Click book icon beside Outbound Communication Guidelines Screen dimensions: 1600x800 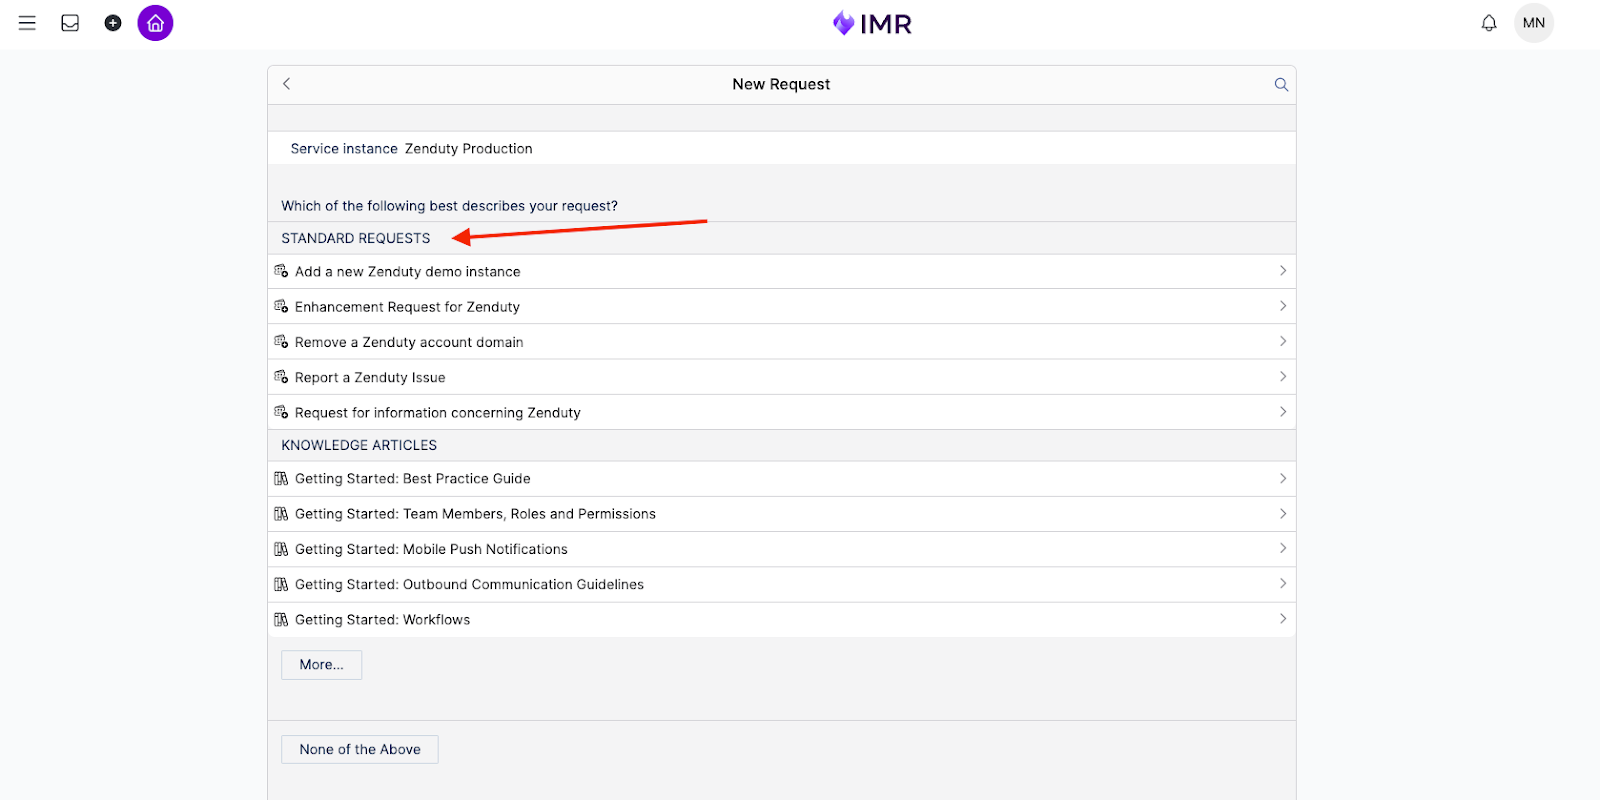(x=281, y=584)
